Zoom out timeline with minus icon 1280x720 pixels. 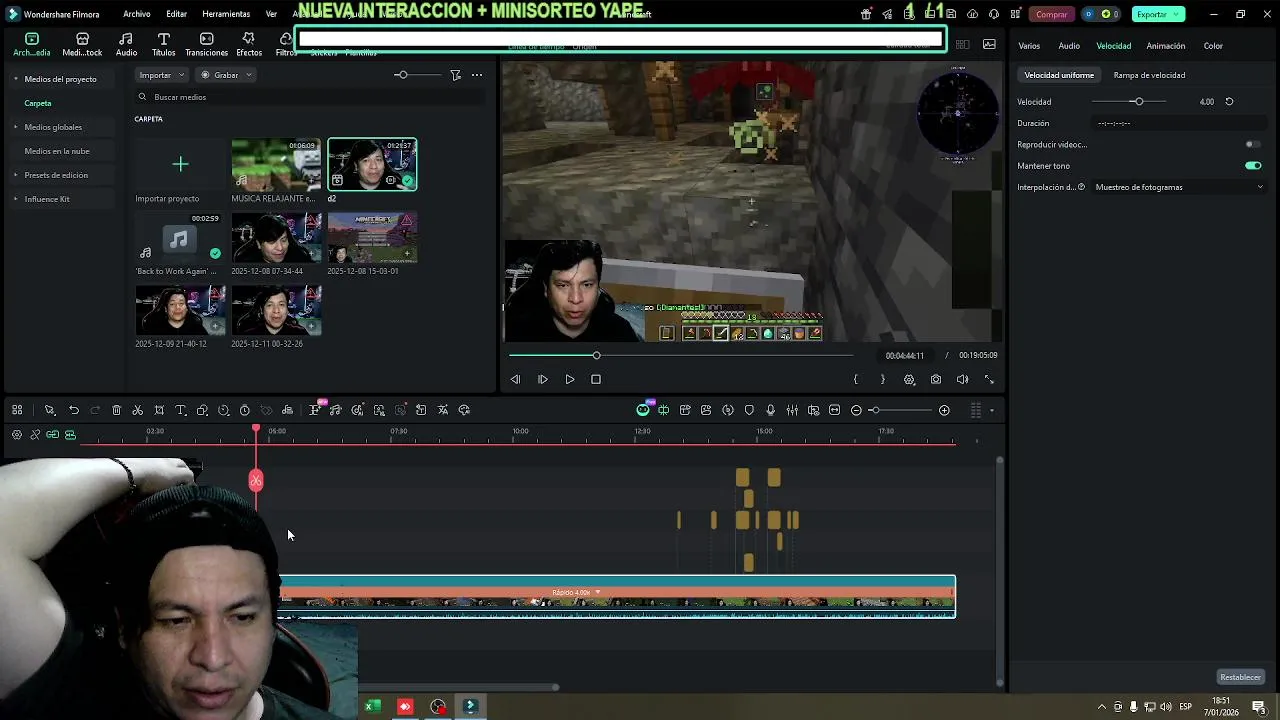(856, 410)
